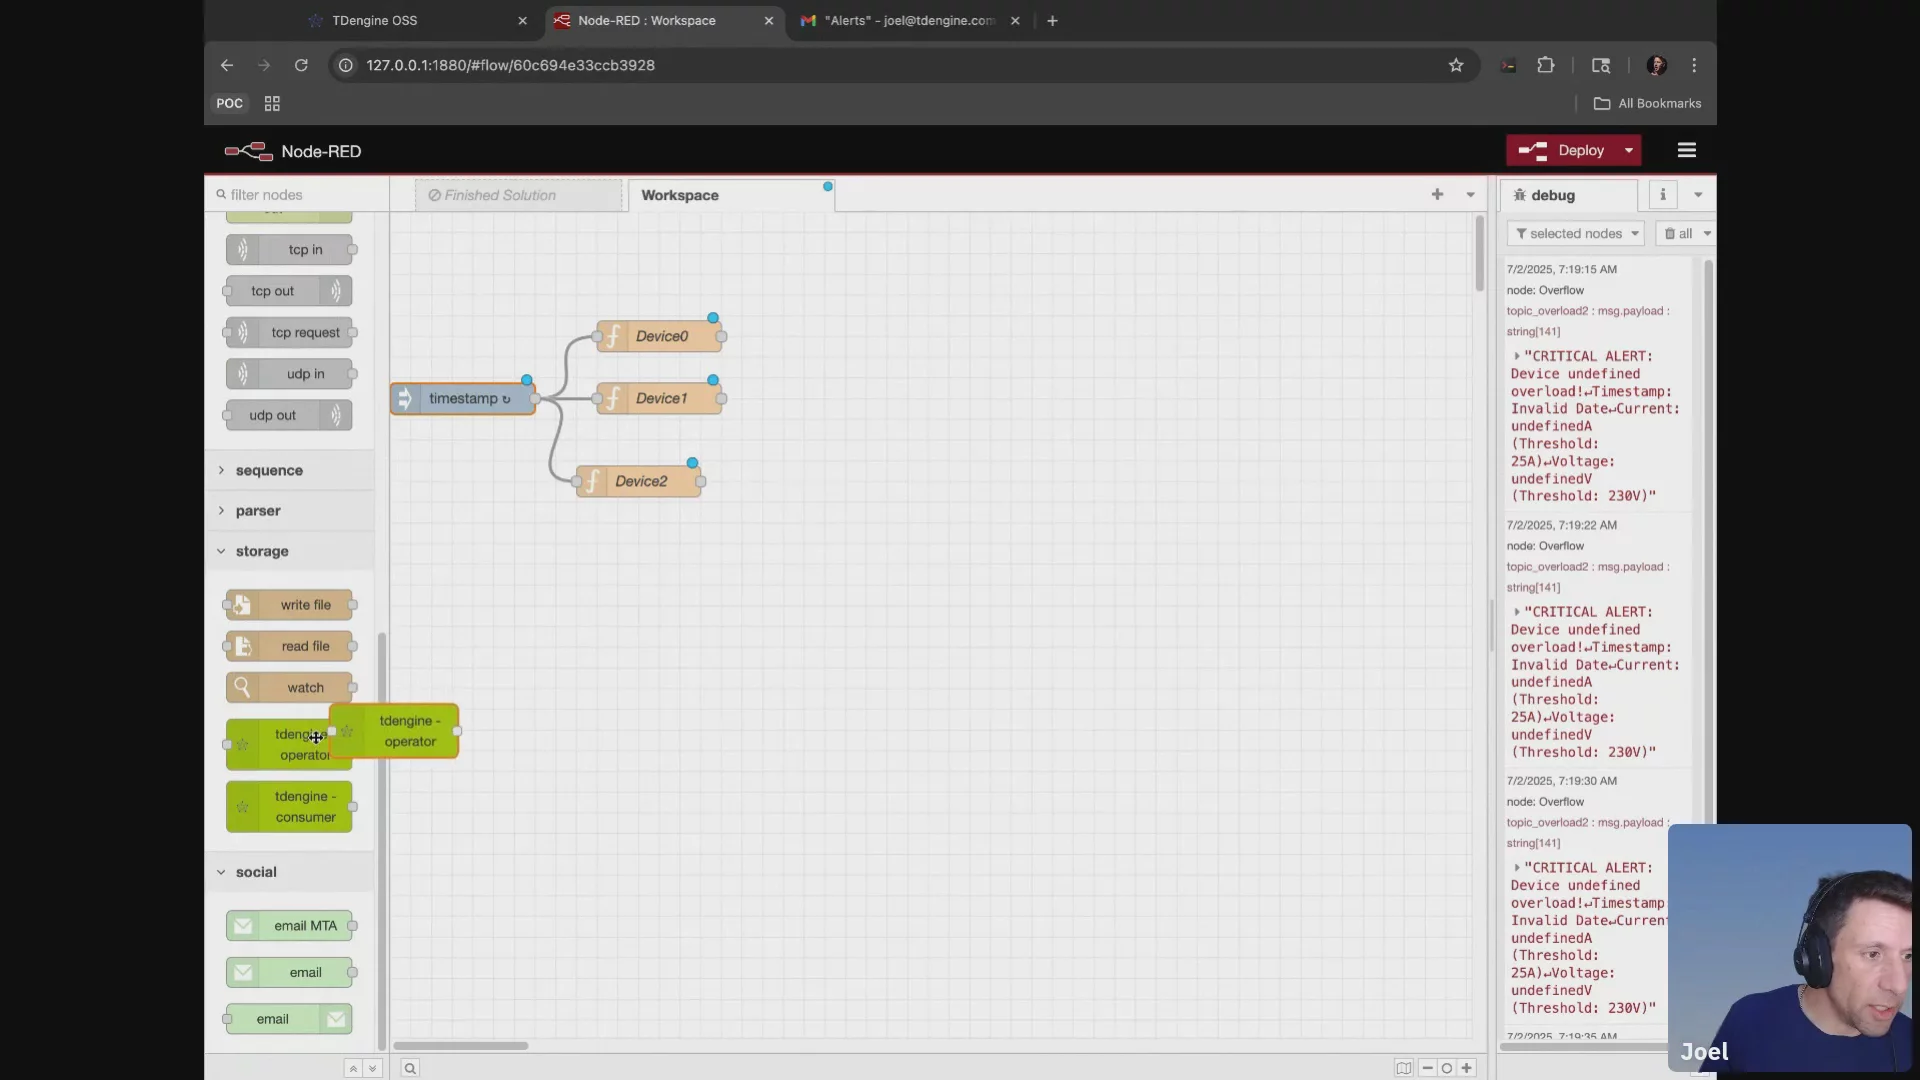This screenshot has width=1920, height=1080.
Task: Collapse the social palette category
Action: [290, 872]
